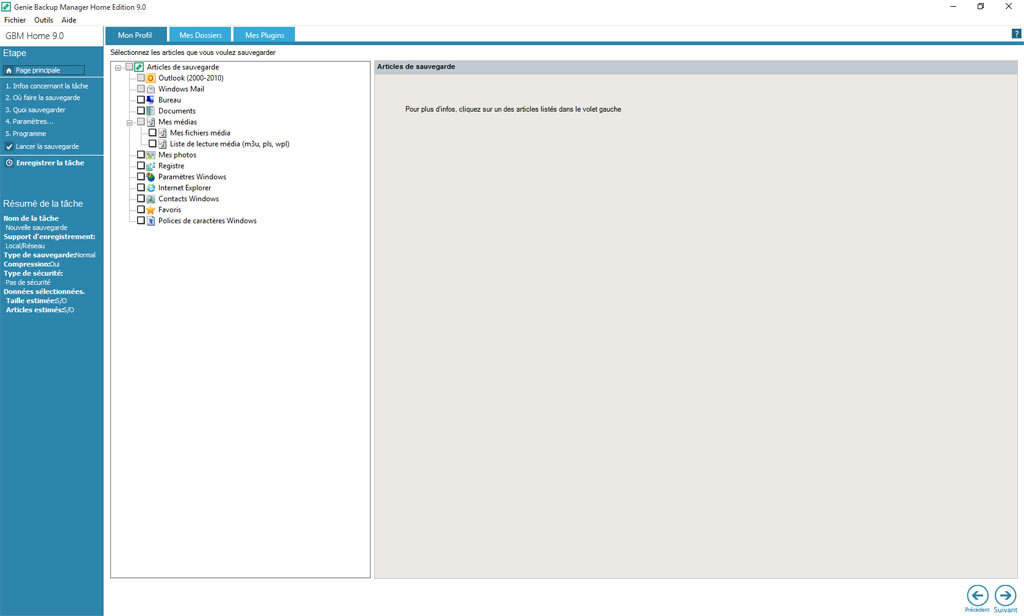Switch to the Mes Dossiers tab

[200, 35]
